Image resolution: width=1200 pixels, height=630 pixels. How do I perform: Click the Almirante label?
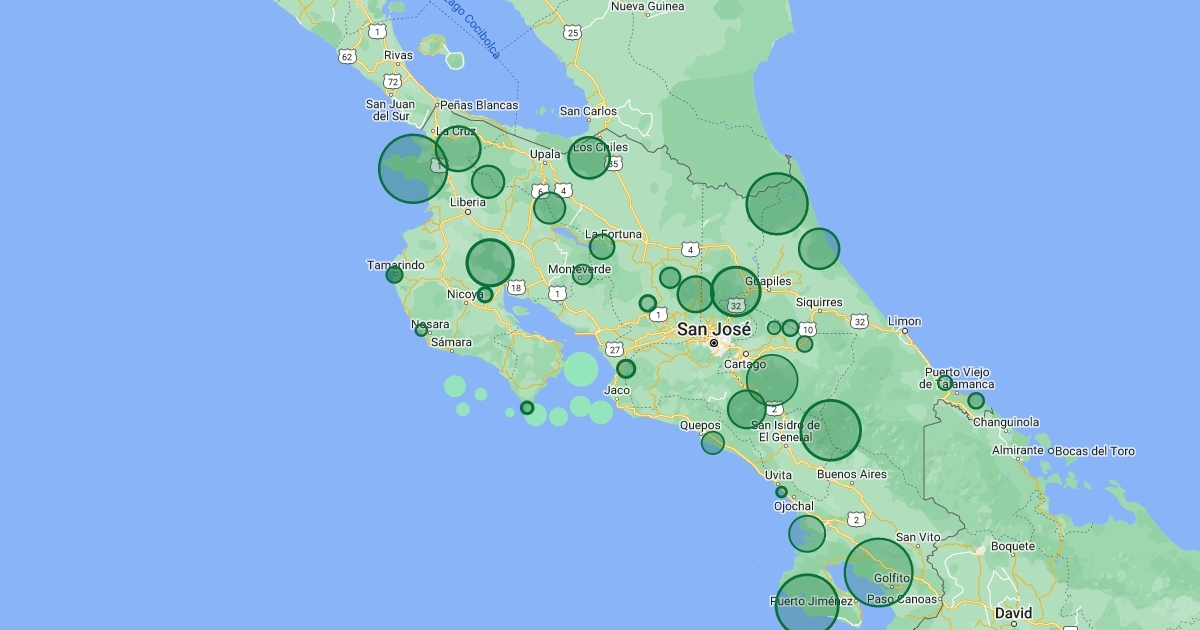coord(1018,451)
